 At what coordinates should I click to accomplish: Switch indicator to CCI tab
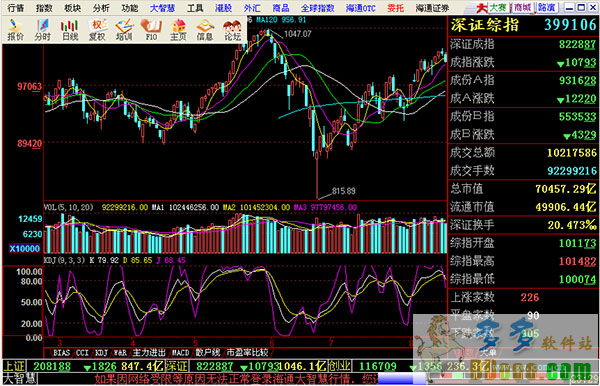pos(82,352)
